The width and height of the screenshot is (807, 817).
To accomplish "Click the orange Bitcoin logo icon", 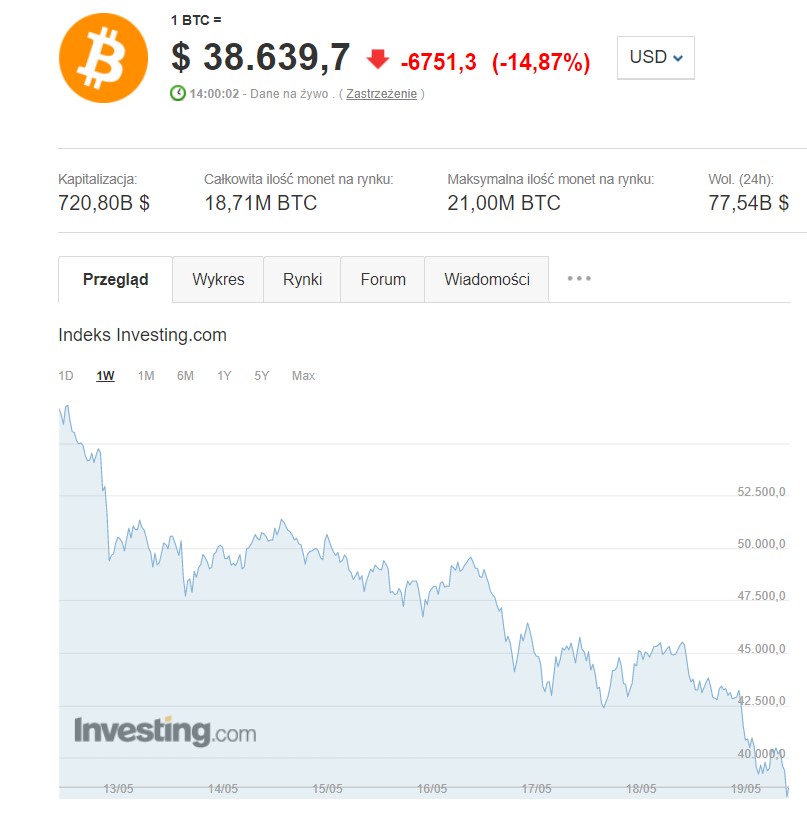I will click(103, 58).
